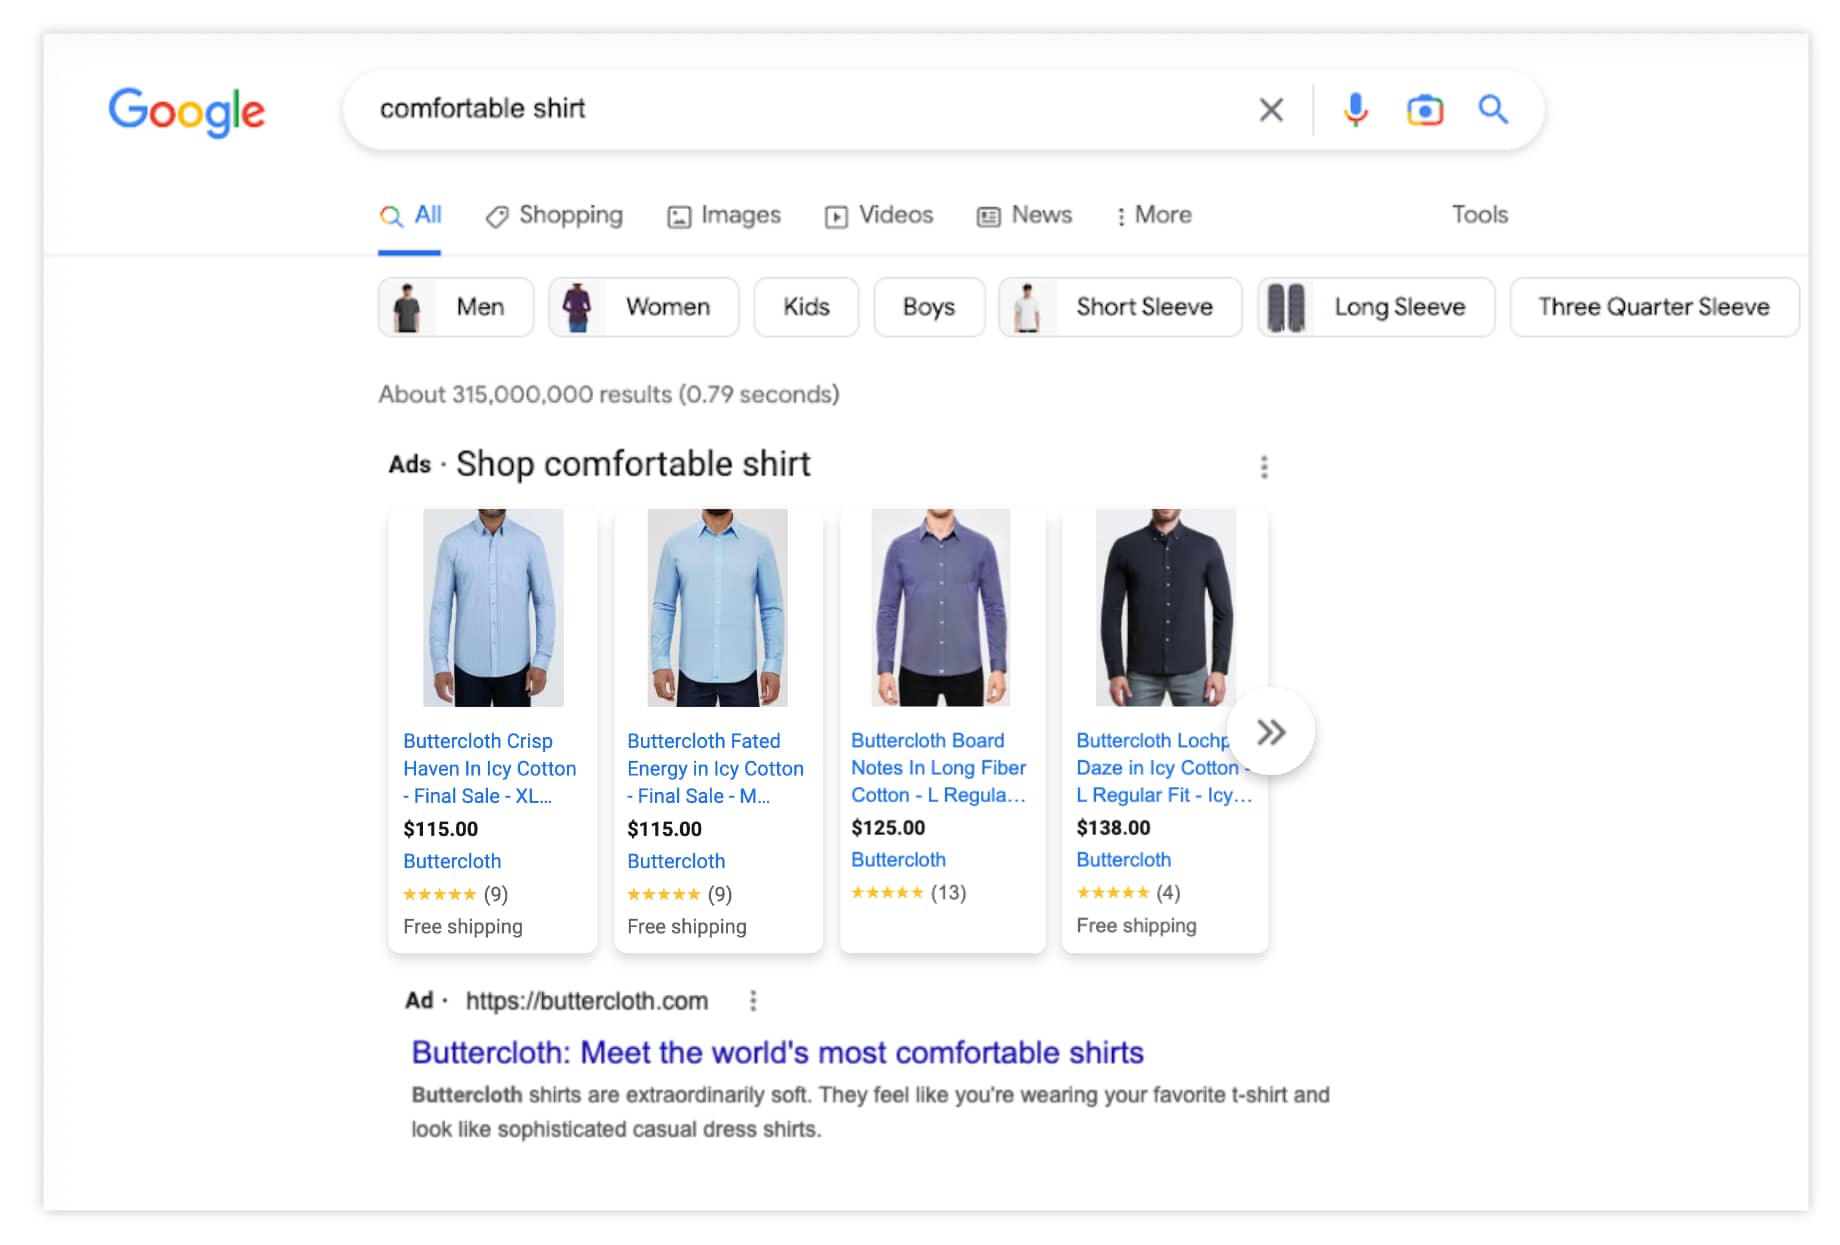
Task: Click the dark Lochp Daze shirt thumbnail
Action: pos(1165,607)
